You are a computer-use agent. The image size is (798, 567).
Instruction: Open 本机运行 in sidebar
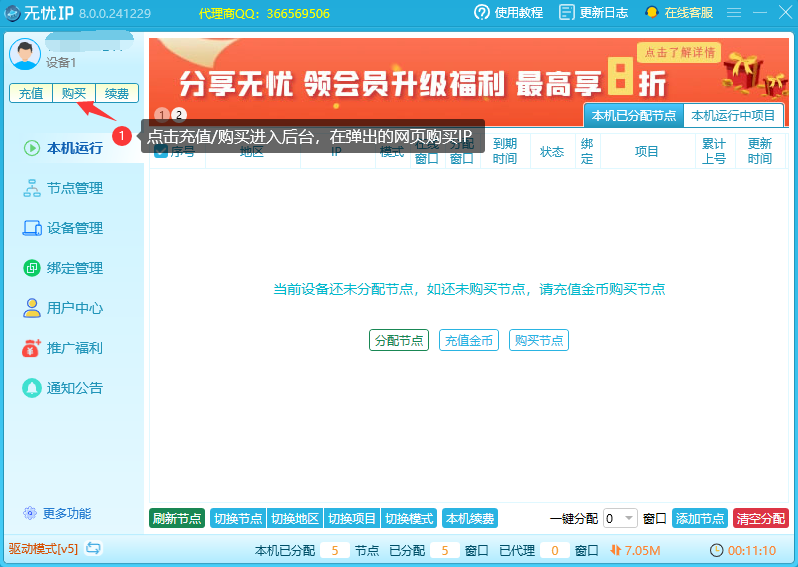tap(75, 148)
